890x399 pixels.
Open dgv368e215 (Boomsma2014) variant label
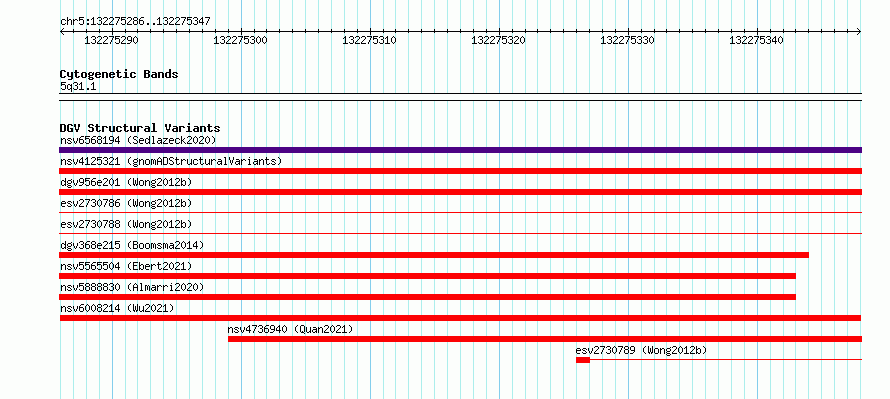point(132,245)
